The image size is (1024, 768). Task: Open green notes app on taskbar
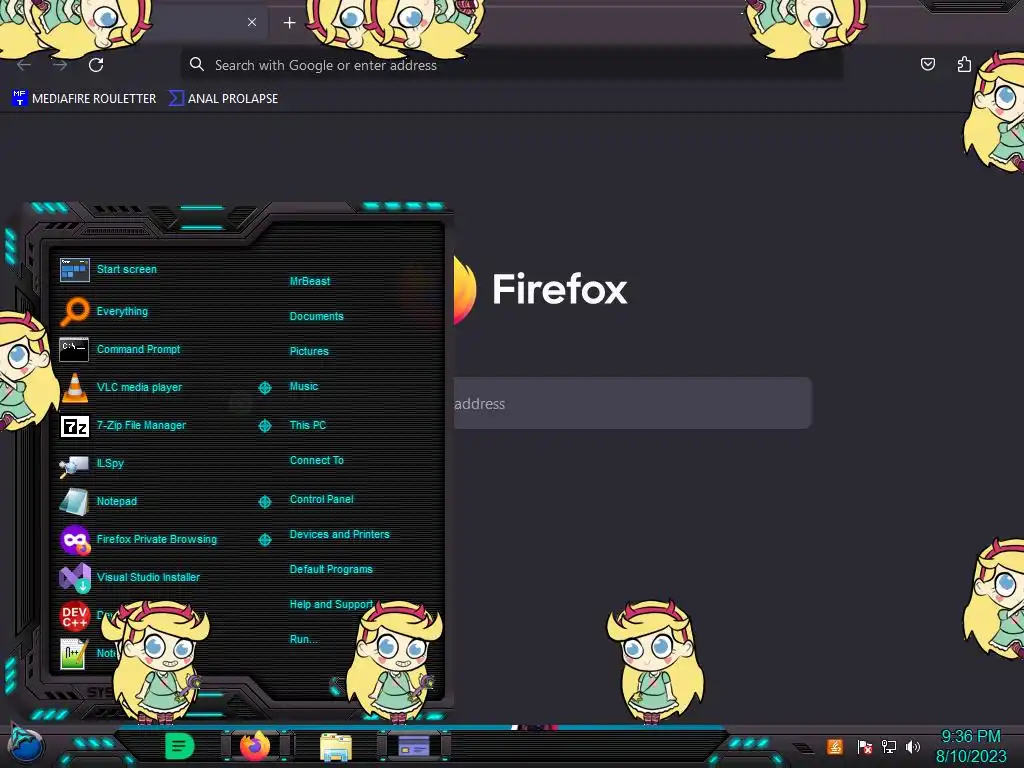180,746
